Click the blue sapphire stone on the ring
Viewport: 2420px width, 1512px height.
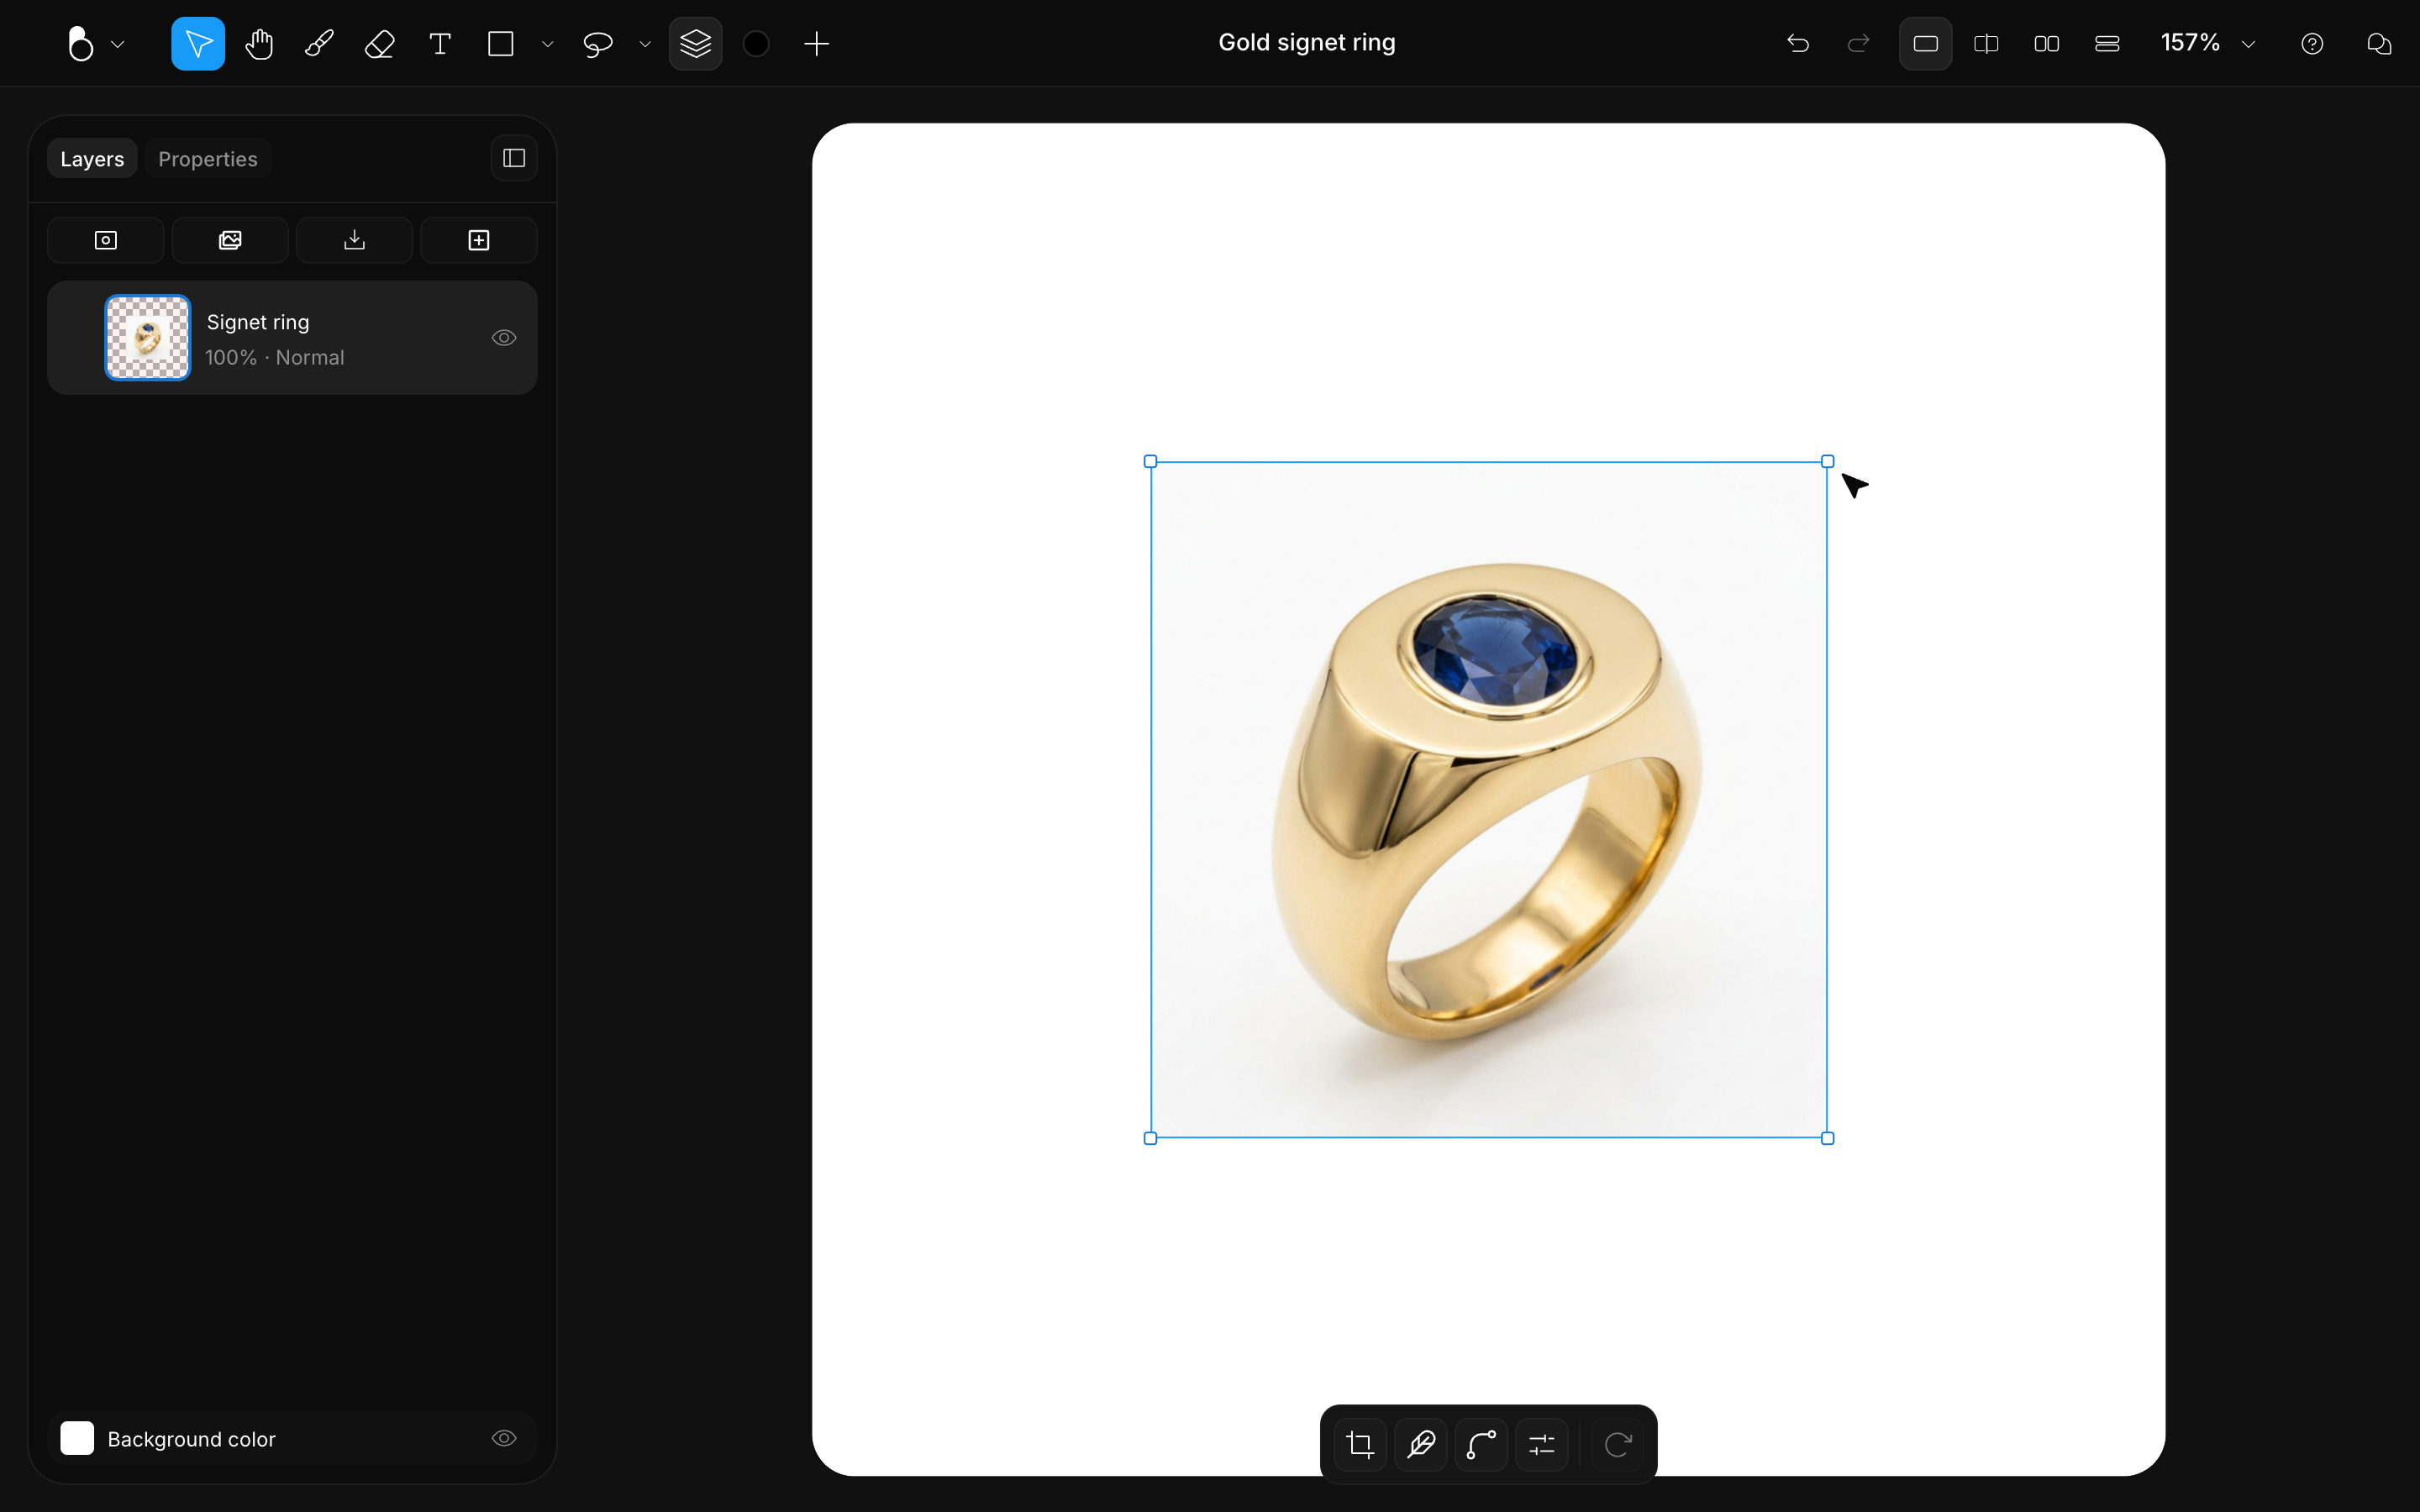coord(1494,652)
